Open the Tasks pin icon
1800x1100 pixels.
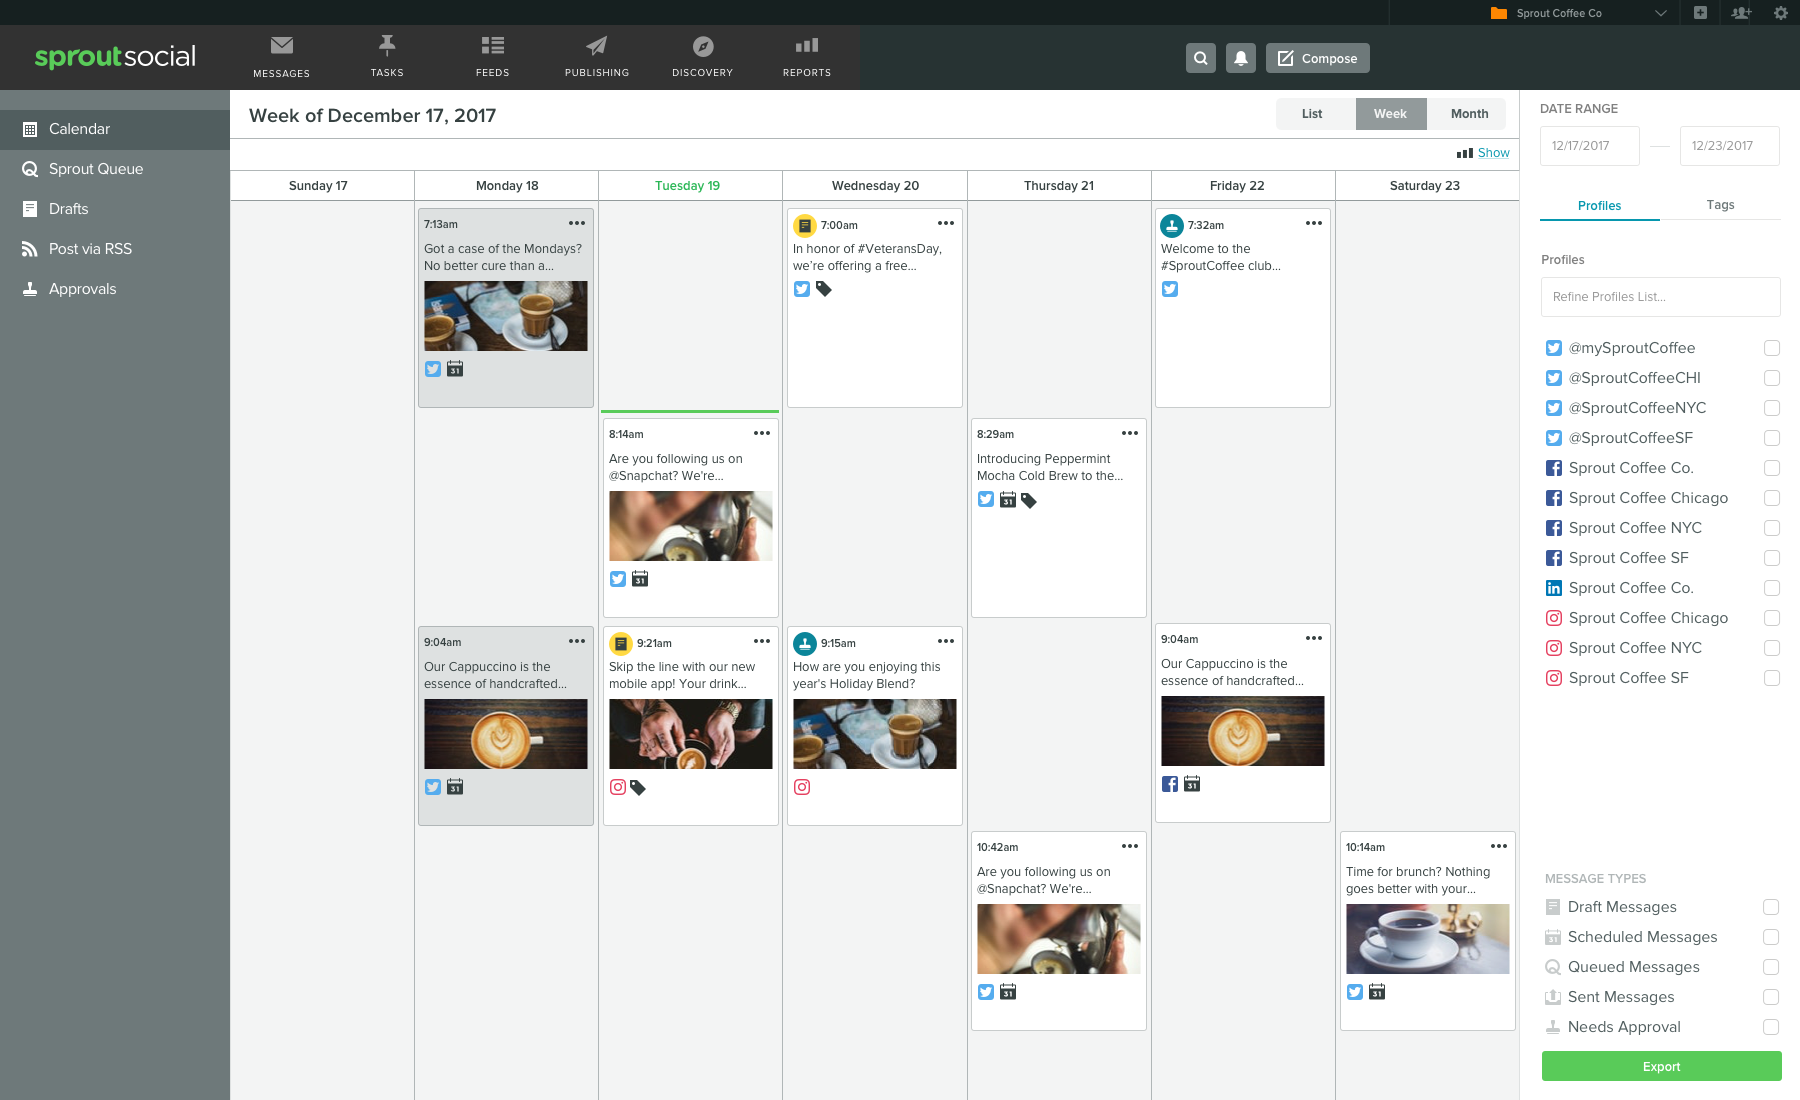tap(387, 45)
